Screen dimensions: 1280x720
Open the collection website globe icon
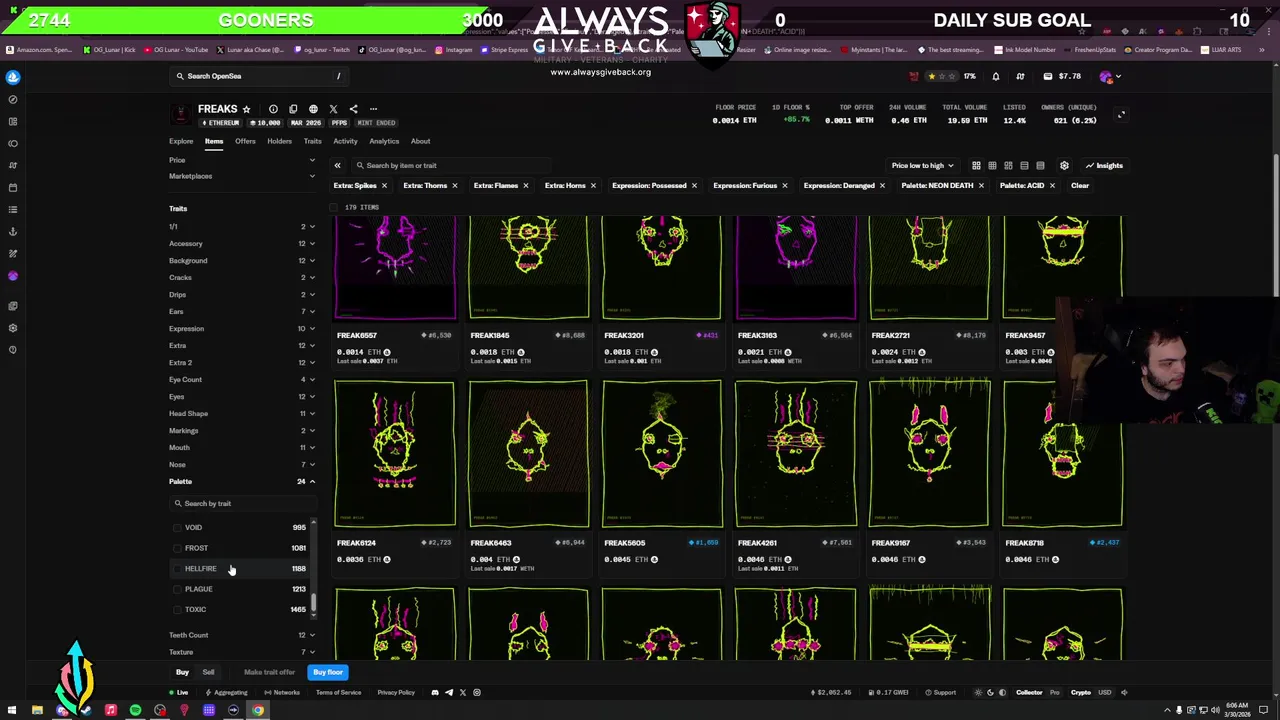[x=313, y=109]
